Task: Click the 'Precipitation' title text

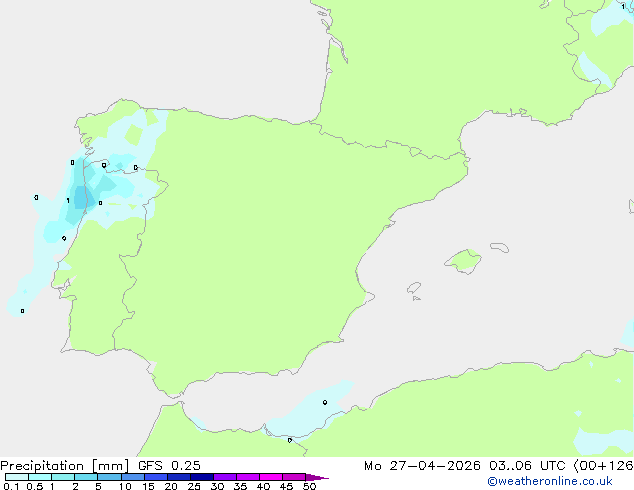Action: [x=42, y=466]
